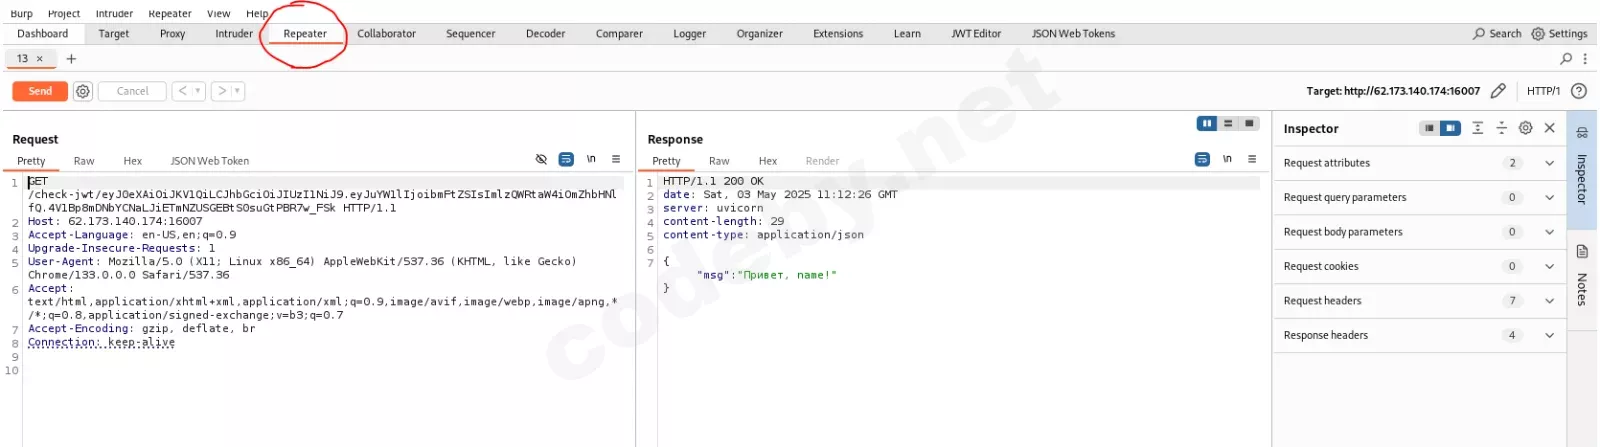Open the Notes sidebar panel
The image size is (1600, 447).
(x=1582, y=274)
